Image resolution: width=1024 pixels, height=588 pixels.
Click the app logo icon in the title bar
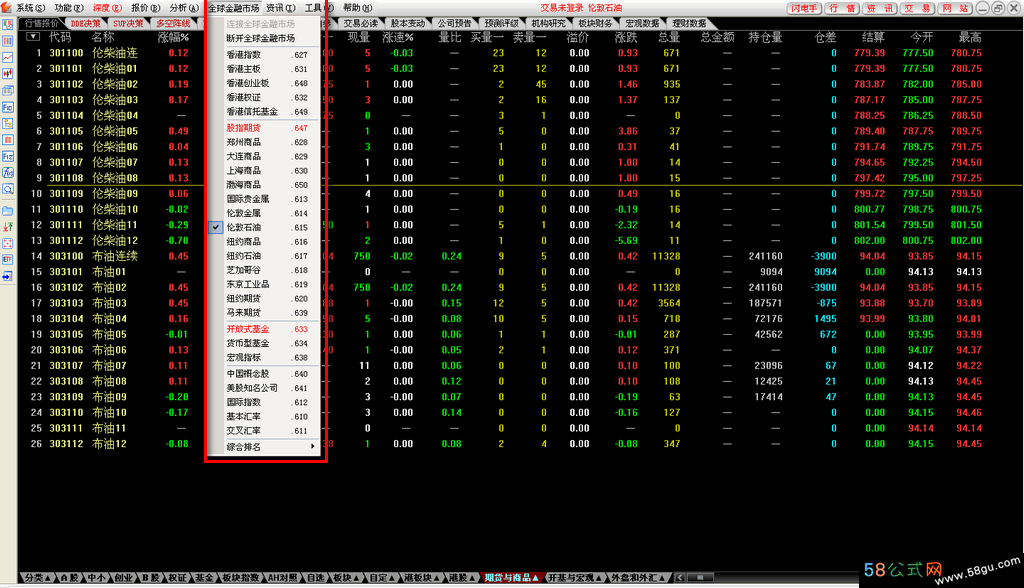pyautogui.click(x=7, y=7)
